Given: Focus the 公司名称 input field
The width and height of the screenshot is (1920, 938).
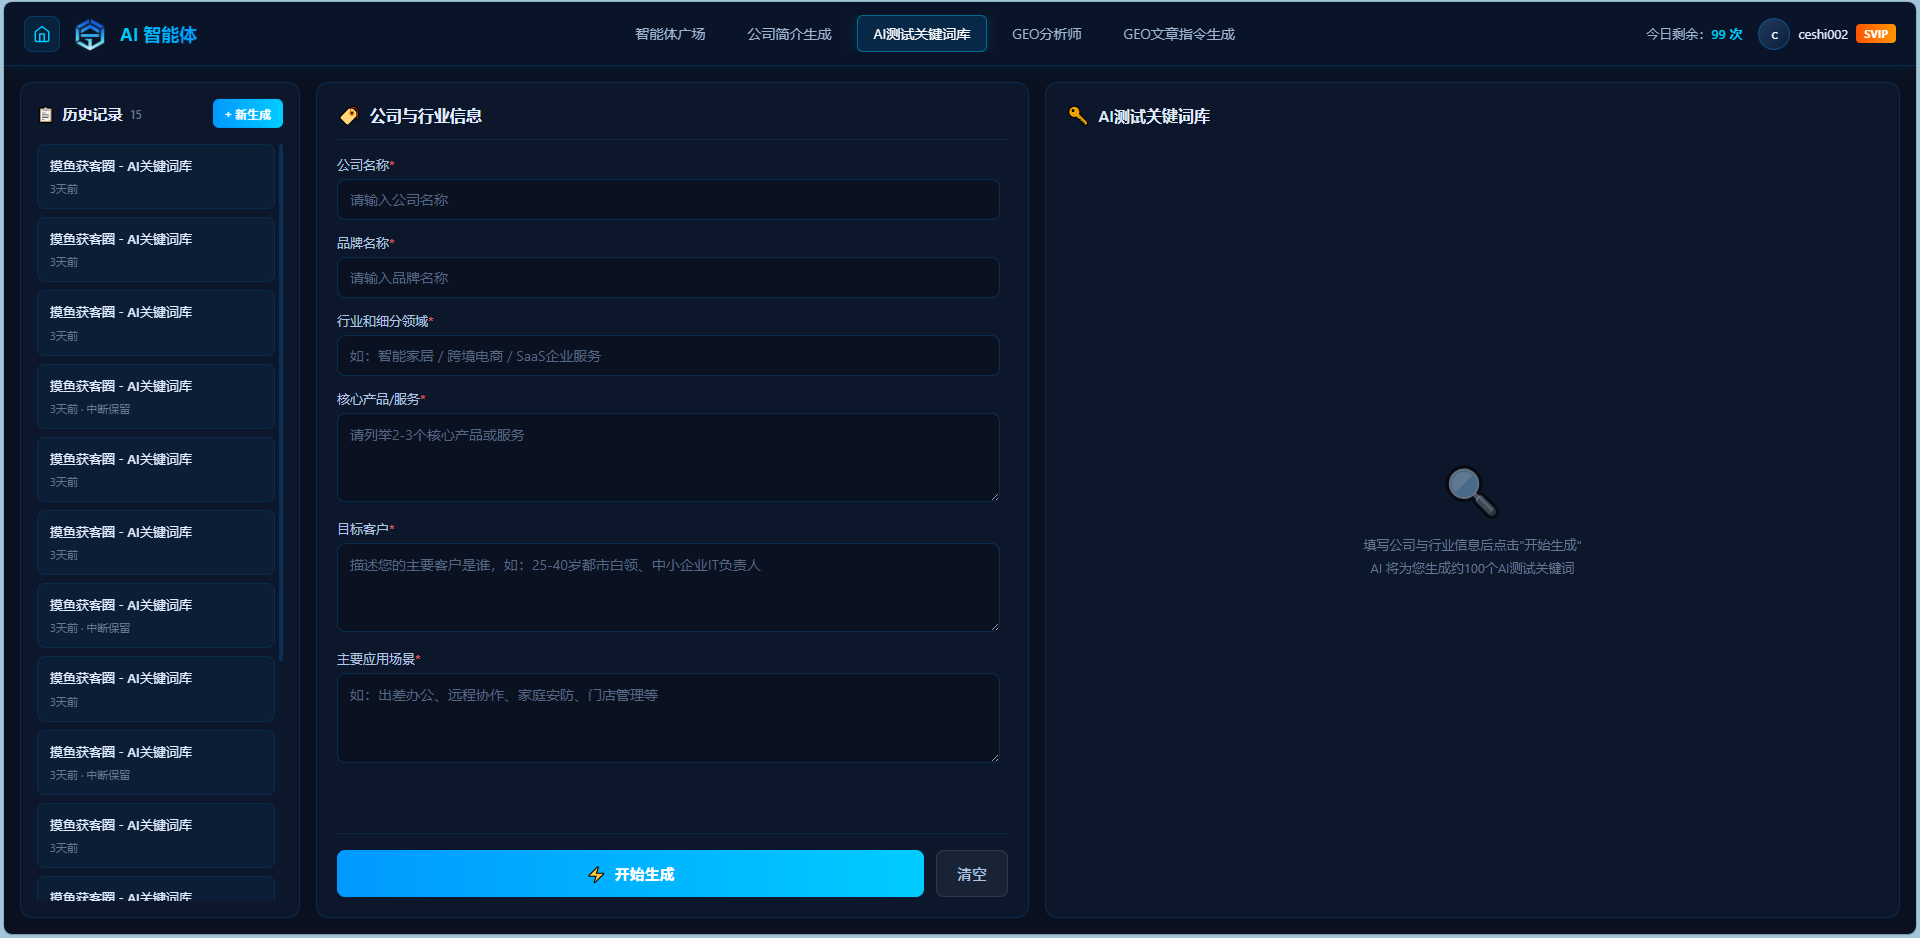Looking at the screenshot, I should pos(668,200).
